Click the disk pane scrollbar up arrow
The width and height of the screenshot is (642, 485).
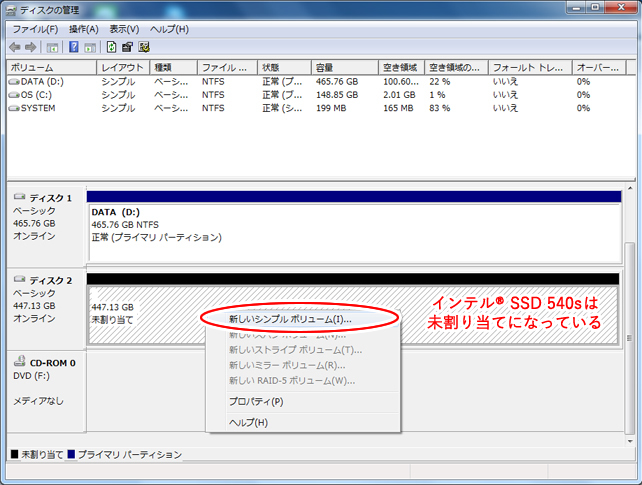tap(630, 188)
